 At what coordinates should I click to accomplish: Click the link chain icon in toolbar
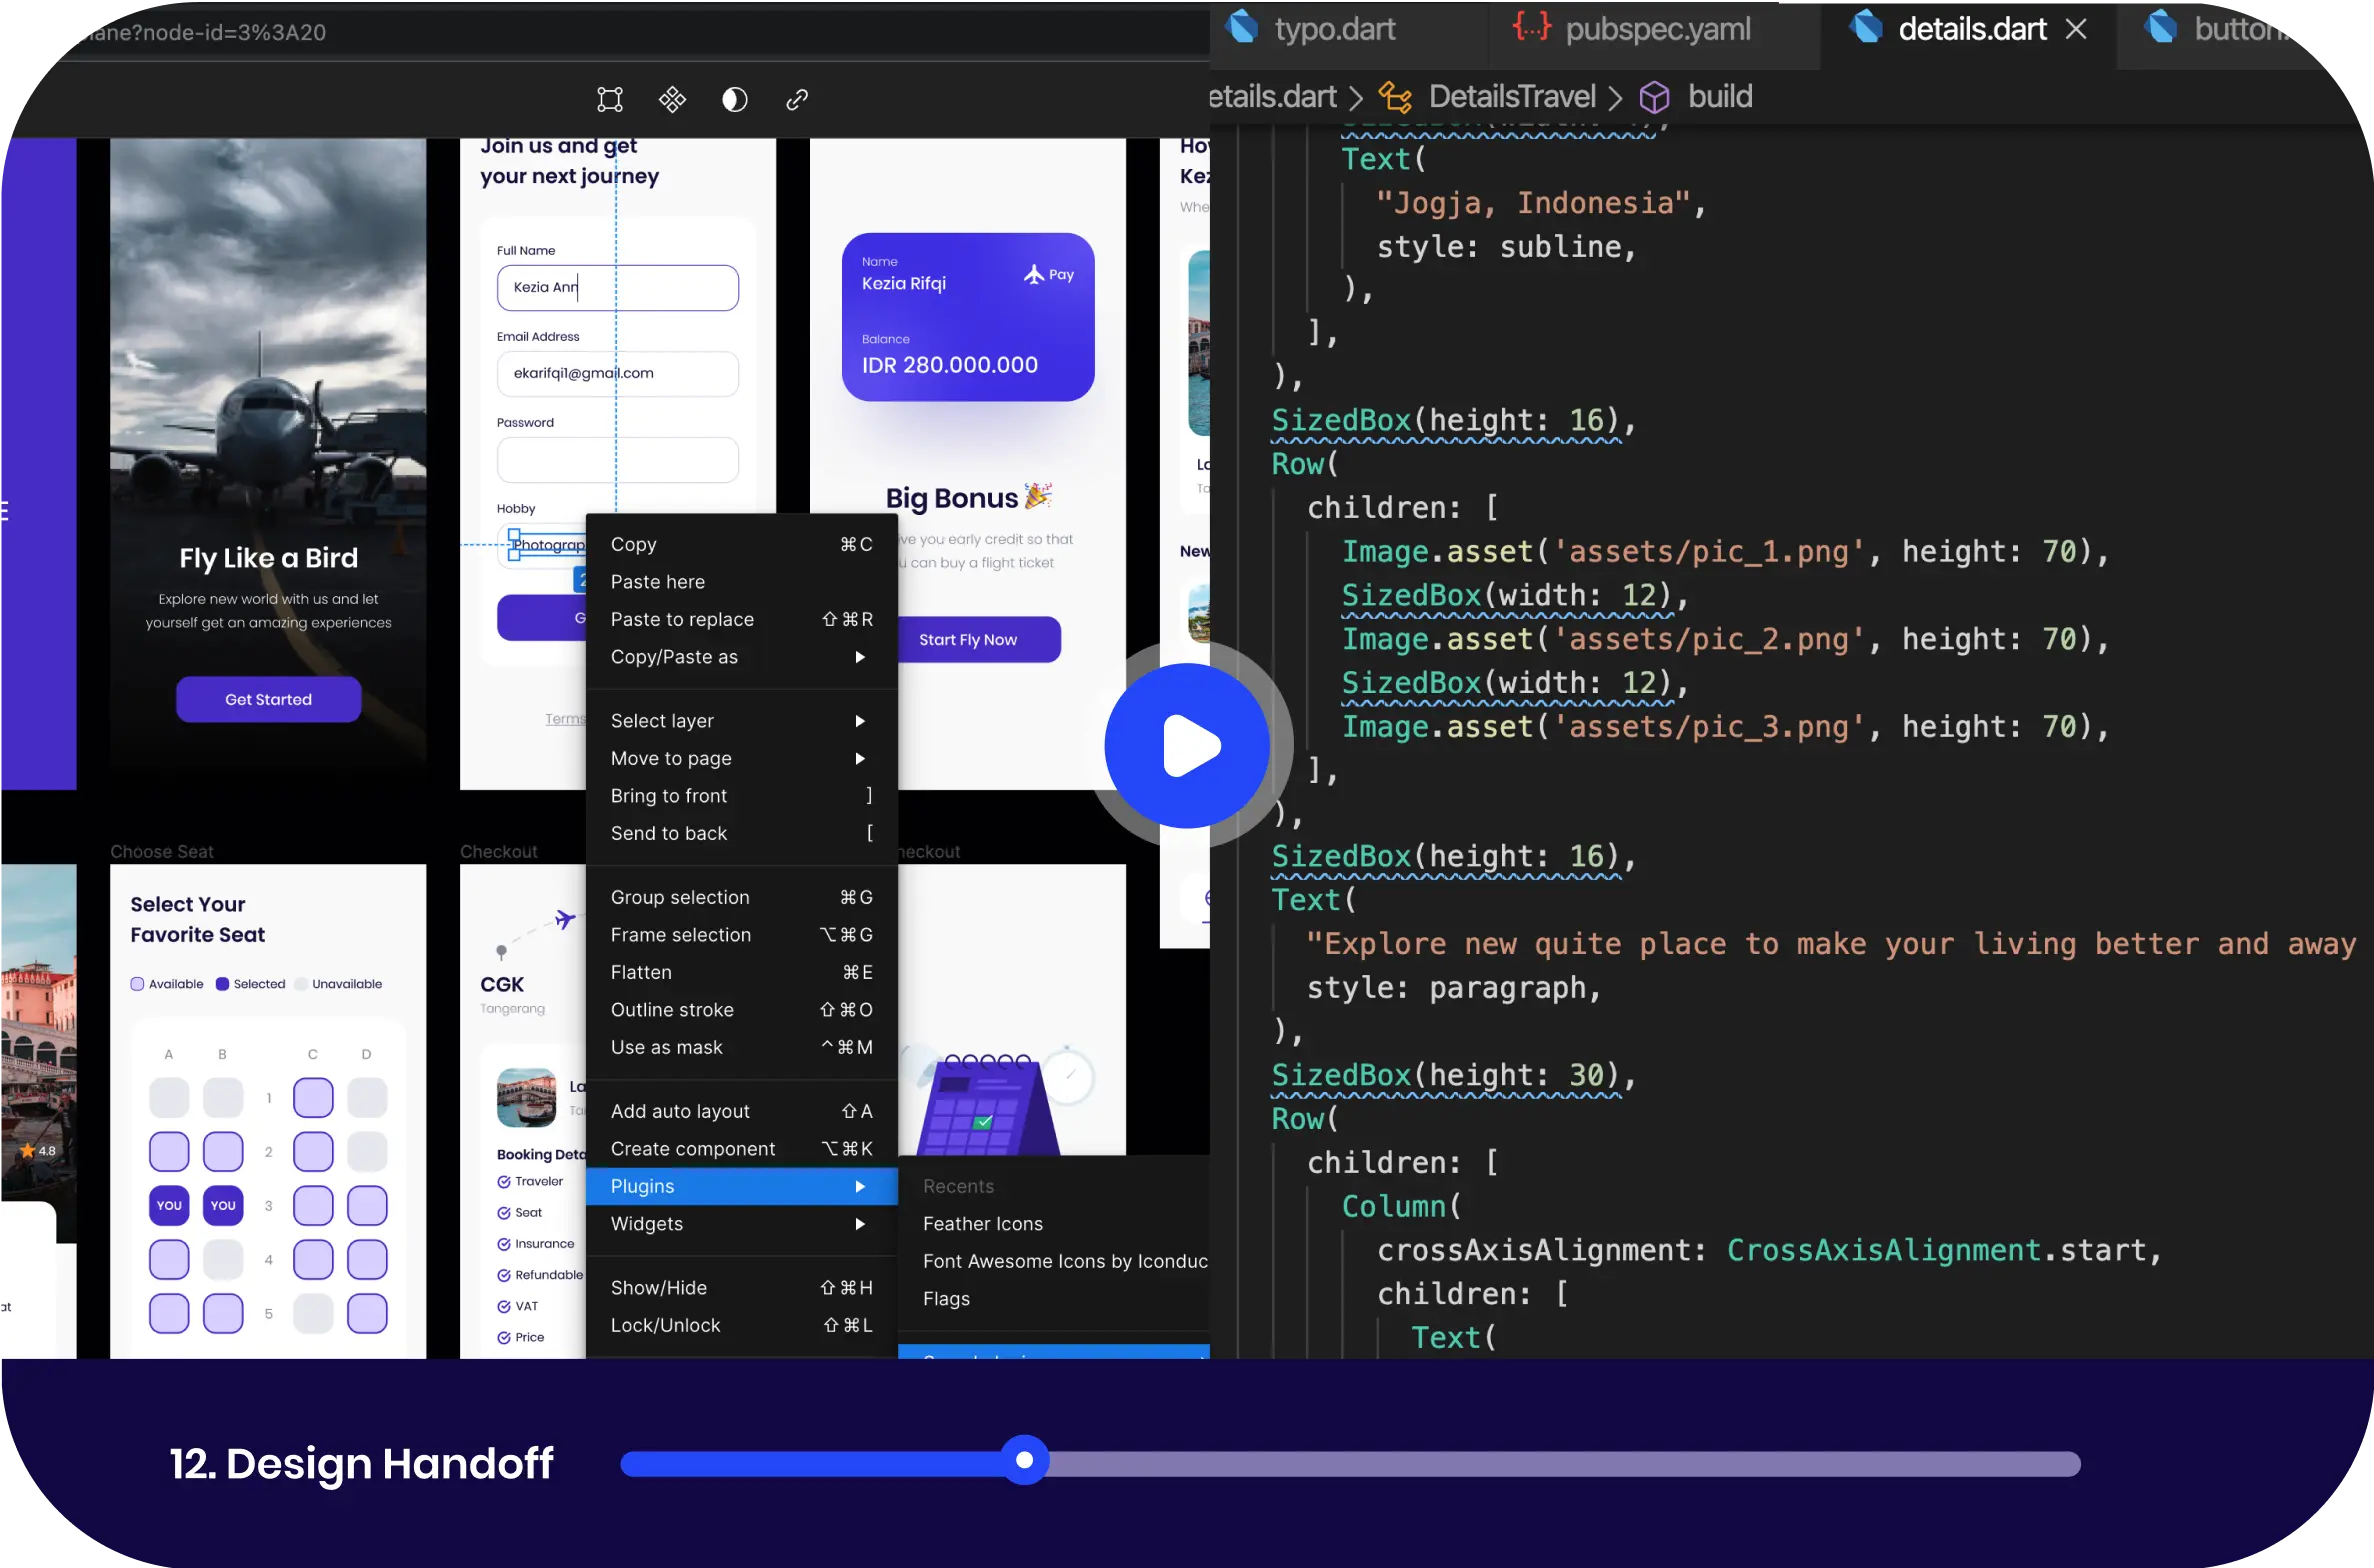[797, 99]
